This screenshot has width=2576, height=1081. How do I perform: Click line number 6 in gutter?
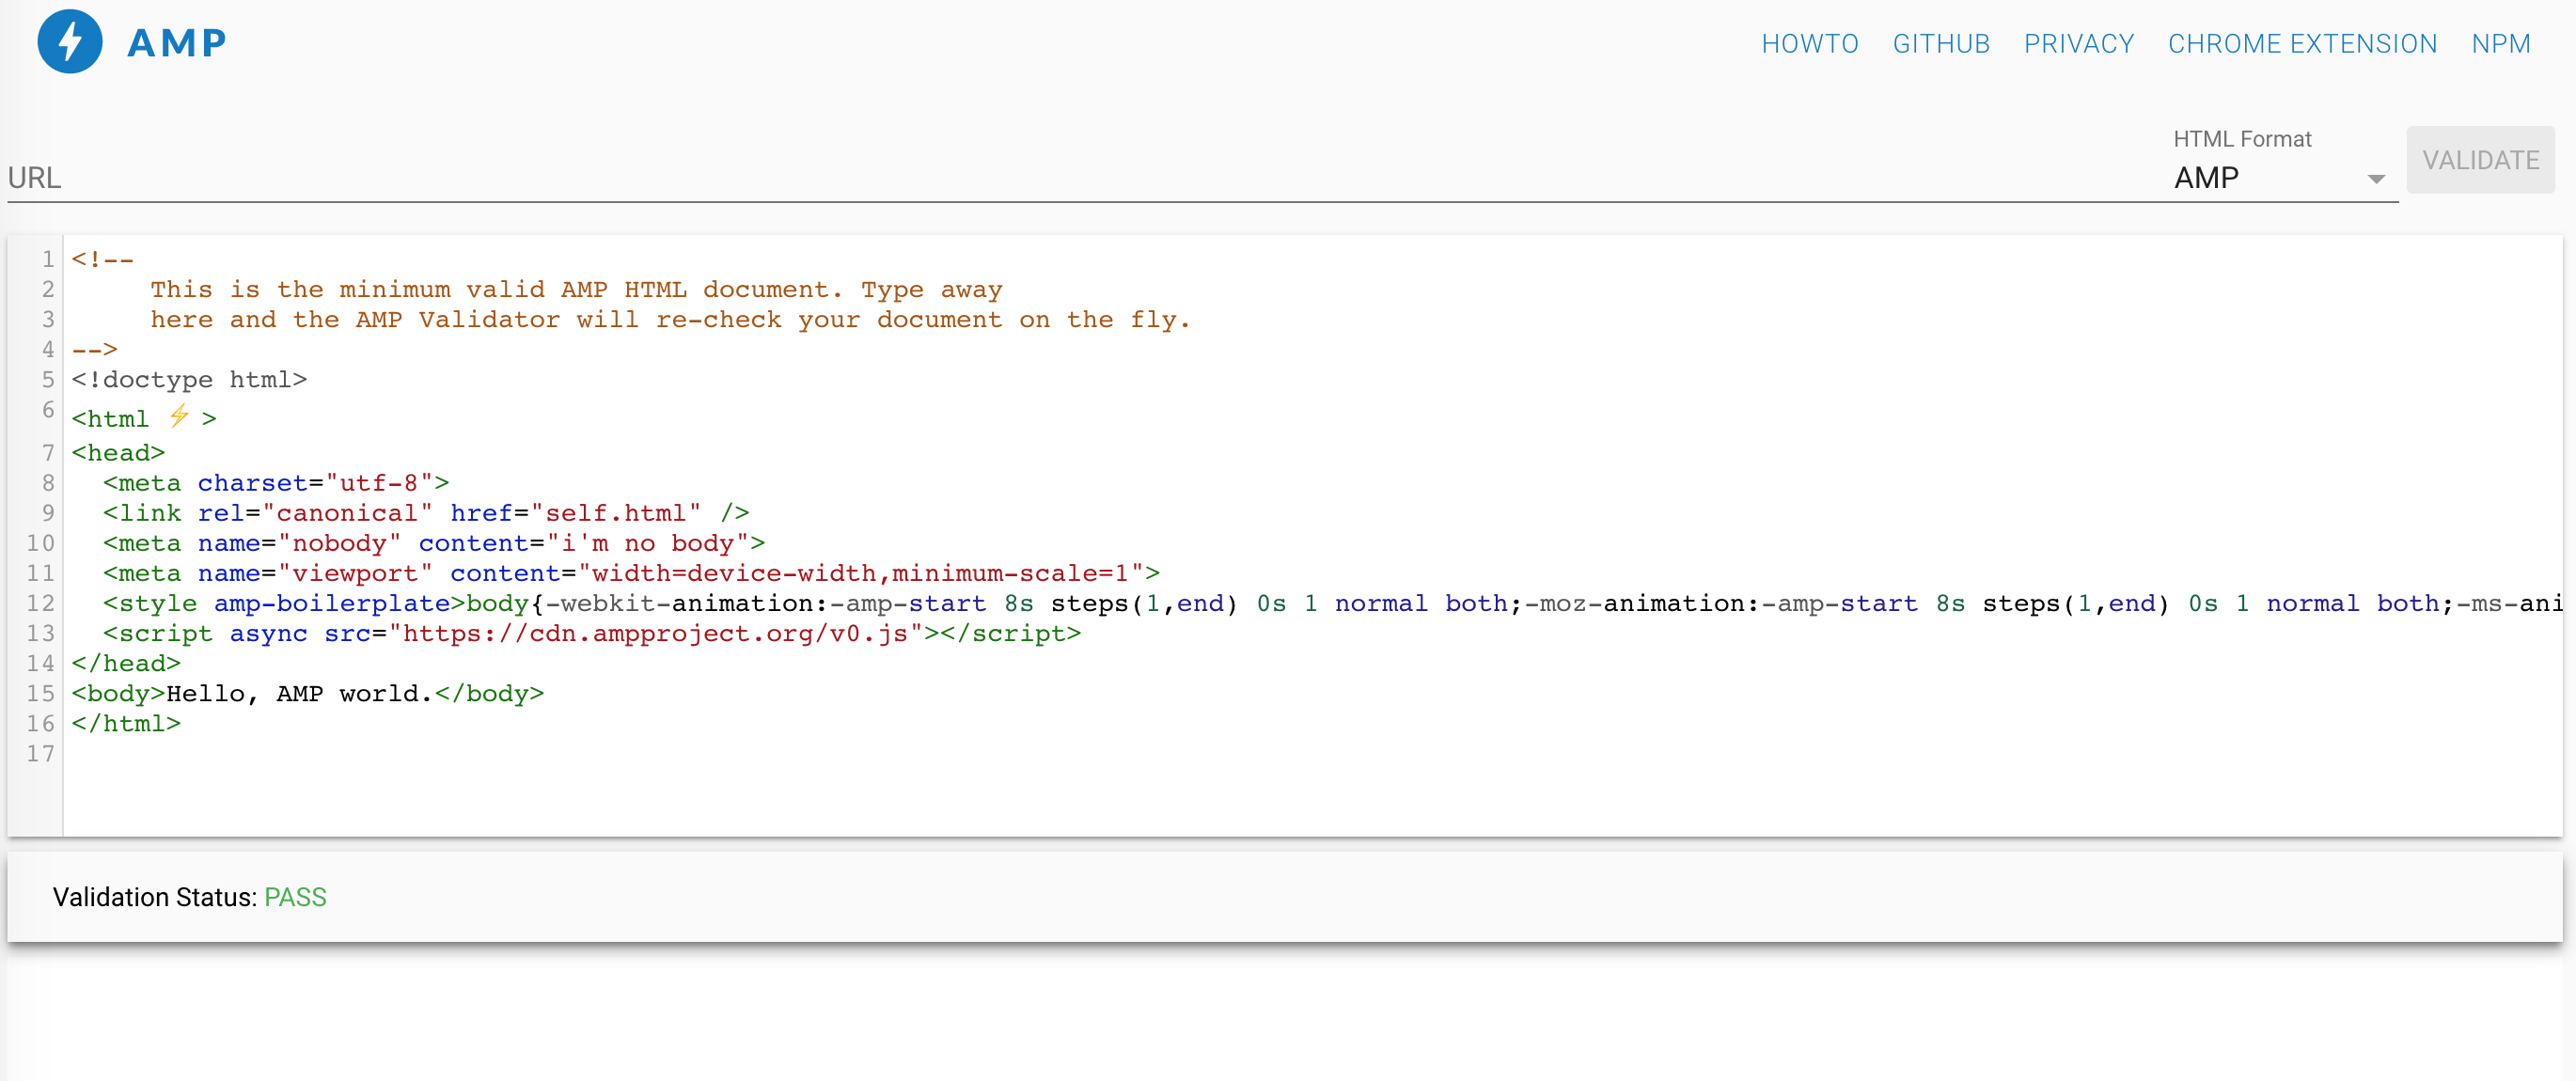coord(47,410)
